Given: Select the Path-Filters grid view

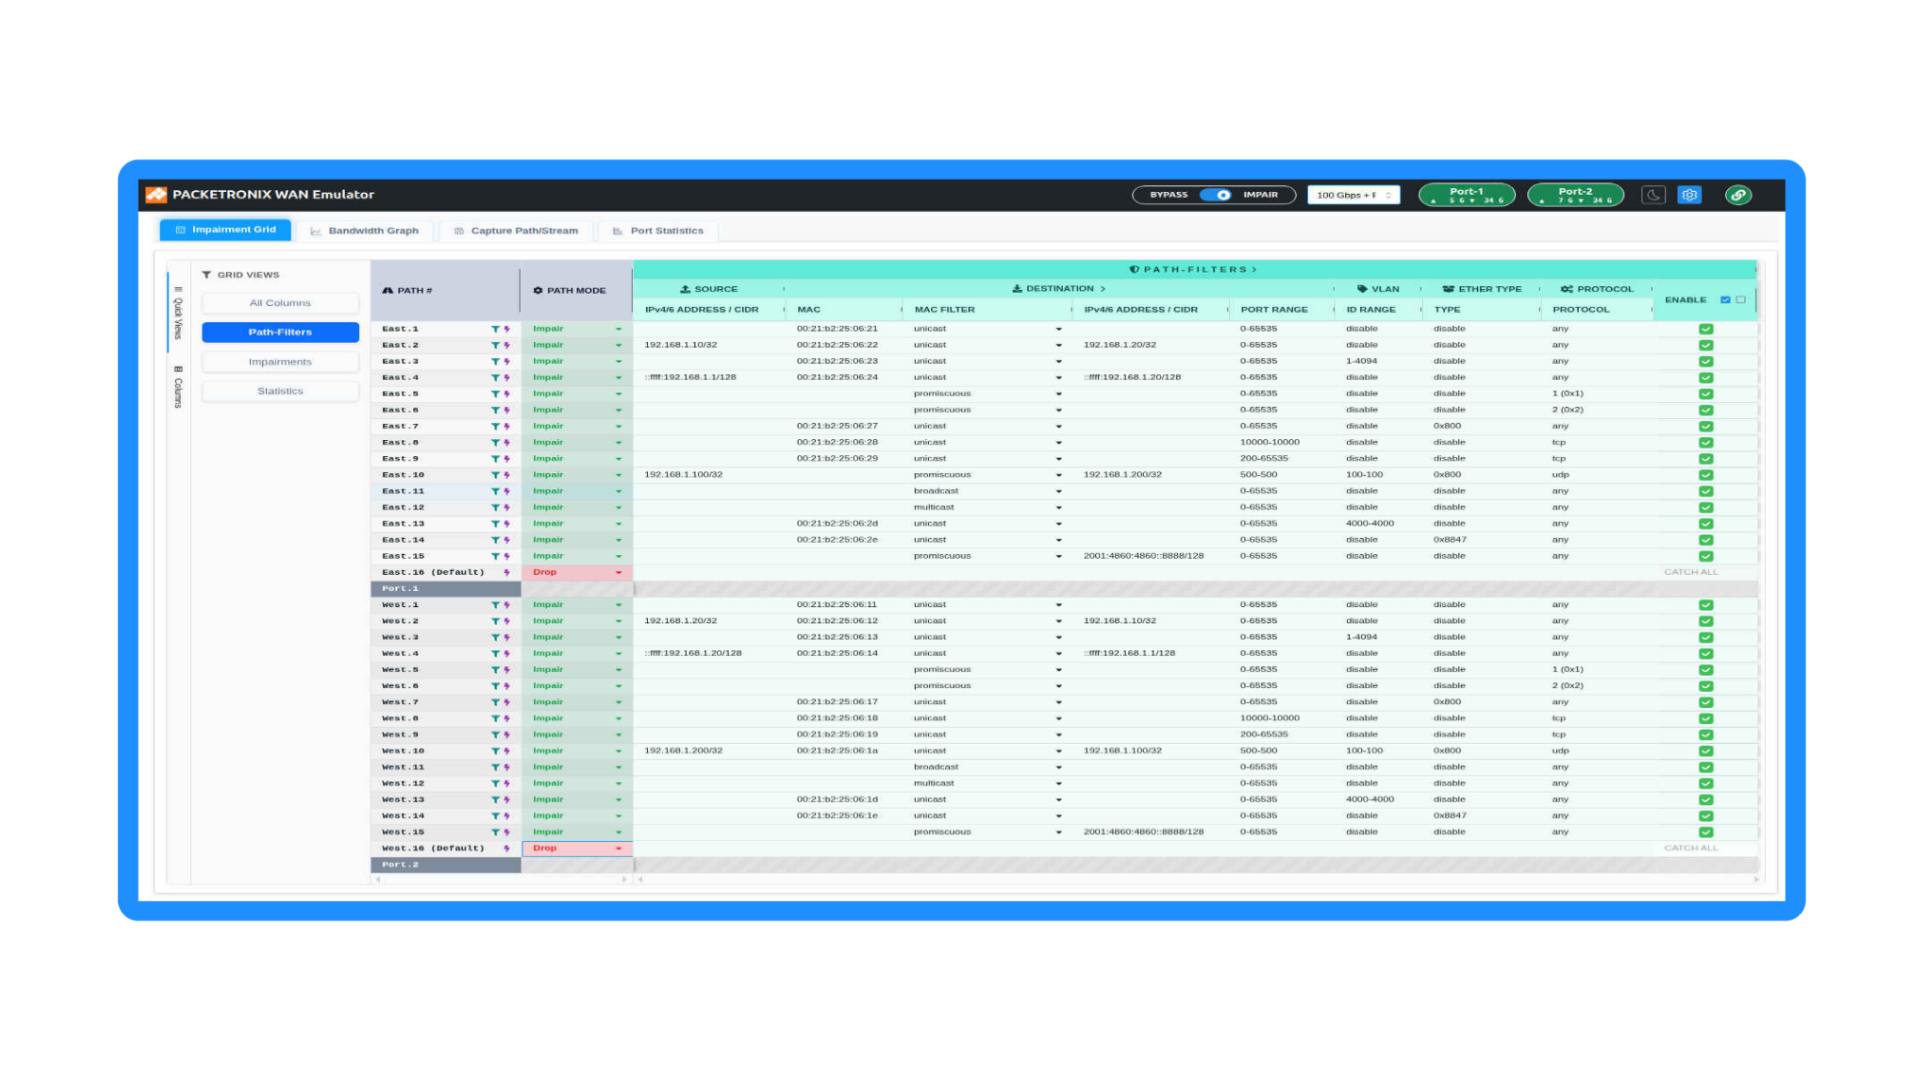Looking at the screenshot, I should (280, 332).
